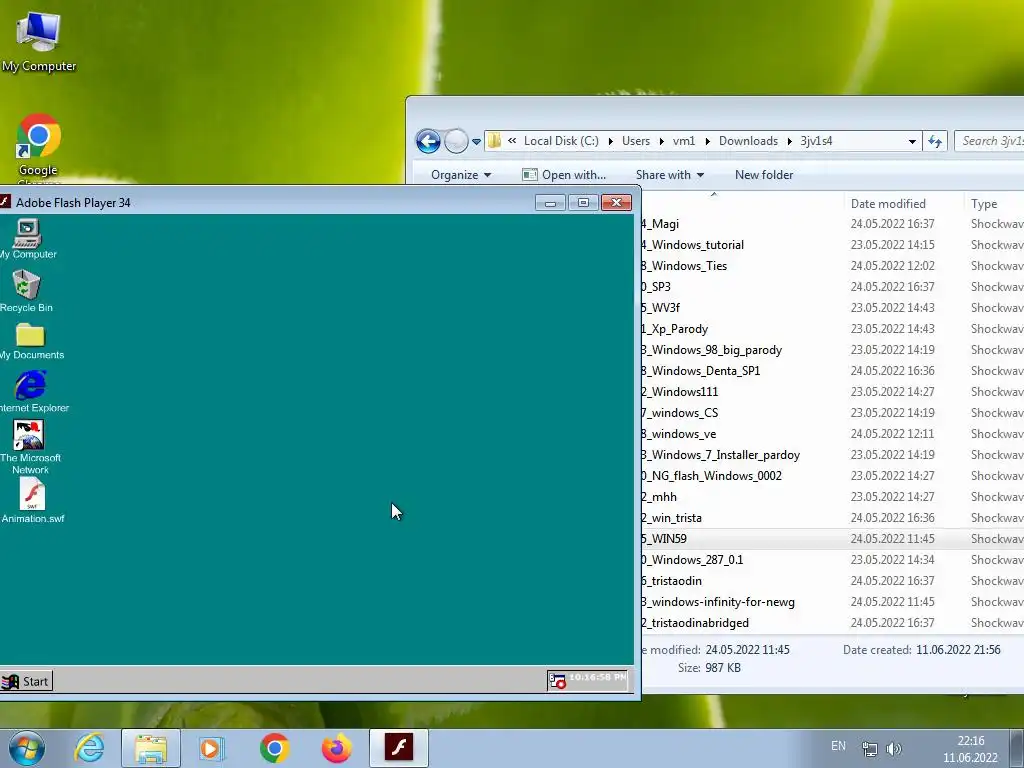The width and height of the screenshot is (1024, 768).
Task: Click the folder icon in address bar
Action: (x=494, y=140)
